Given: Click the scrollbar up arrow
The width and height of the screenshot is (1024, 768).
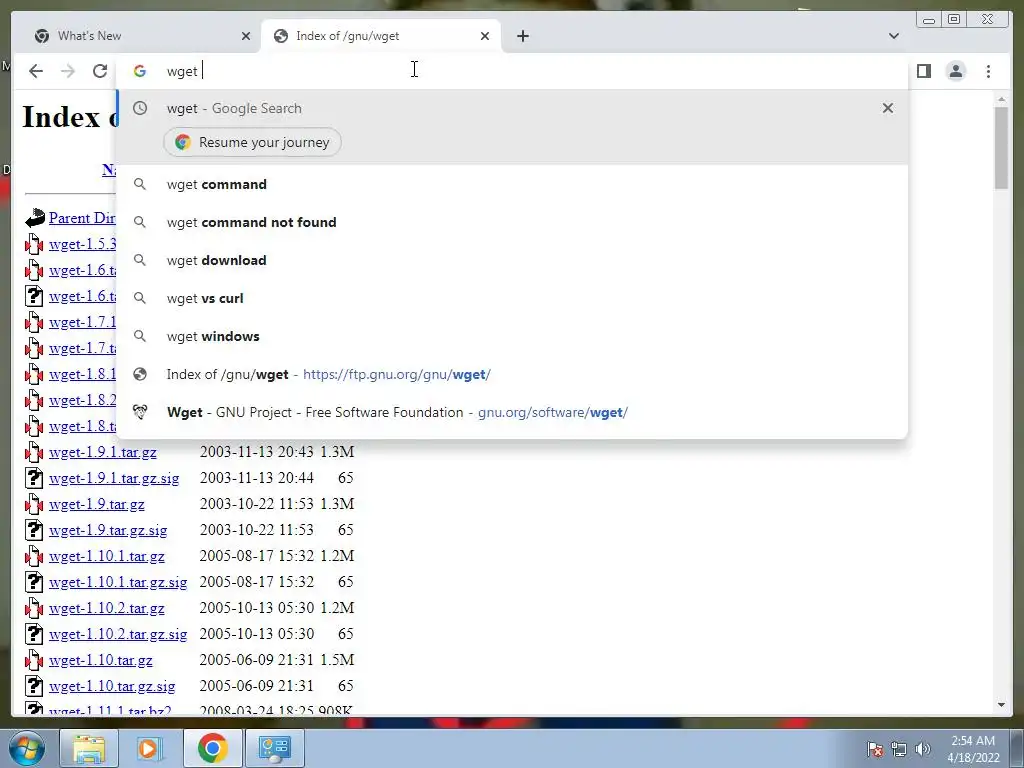Looking at the screenshot, I should pyautogui.click(x=1001, y=99).
